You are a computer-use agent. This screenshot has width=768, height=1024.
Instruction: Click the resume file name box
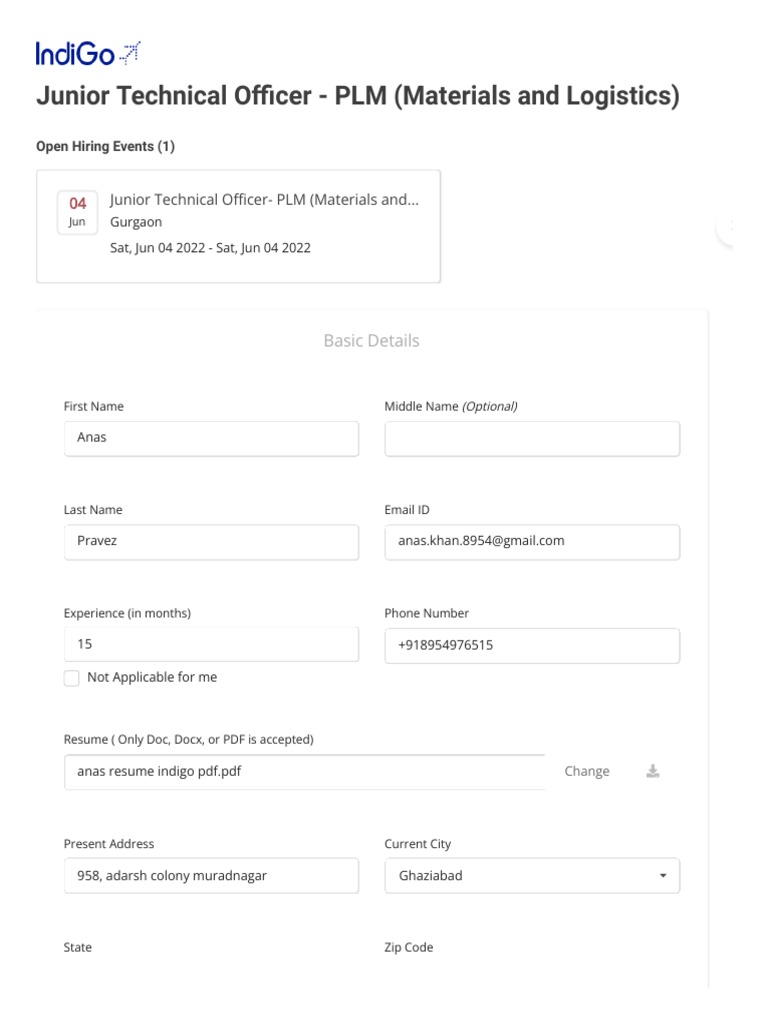305,771
